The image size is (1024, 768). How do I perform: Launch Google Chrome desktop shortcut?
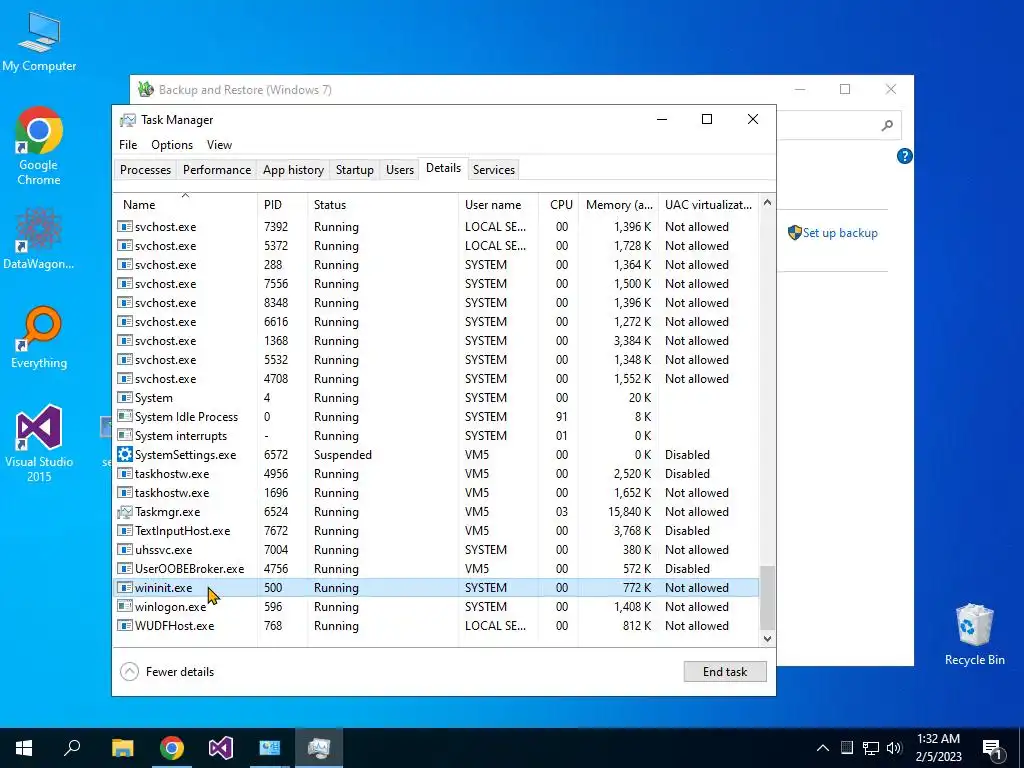[x=39, y=146]
